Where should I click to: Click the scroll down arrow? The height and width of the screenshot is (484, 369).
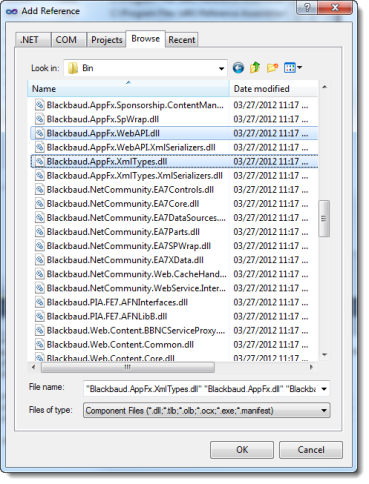click(x=324, y=354)
